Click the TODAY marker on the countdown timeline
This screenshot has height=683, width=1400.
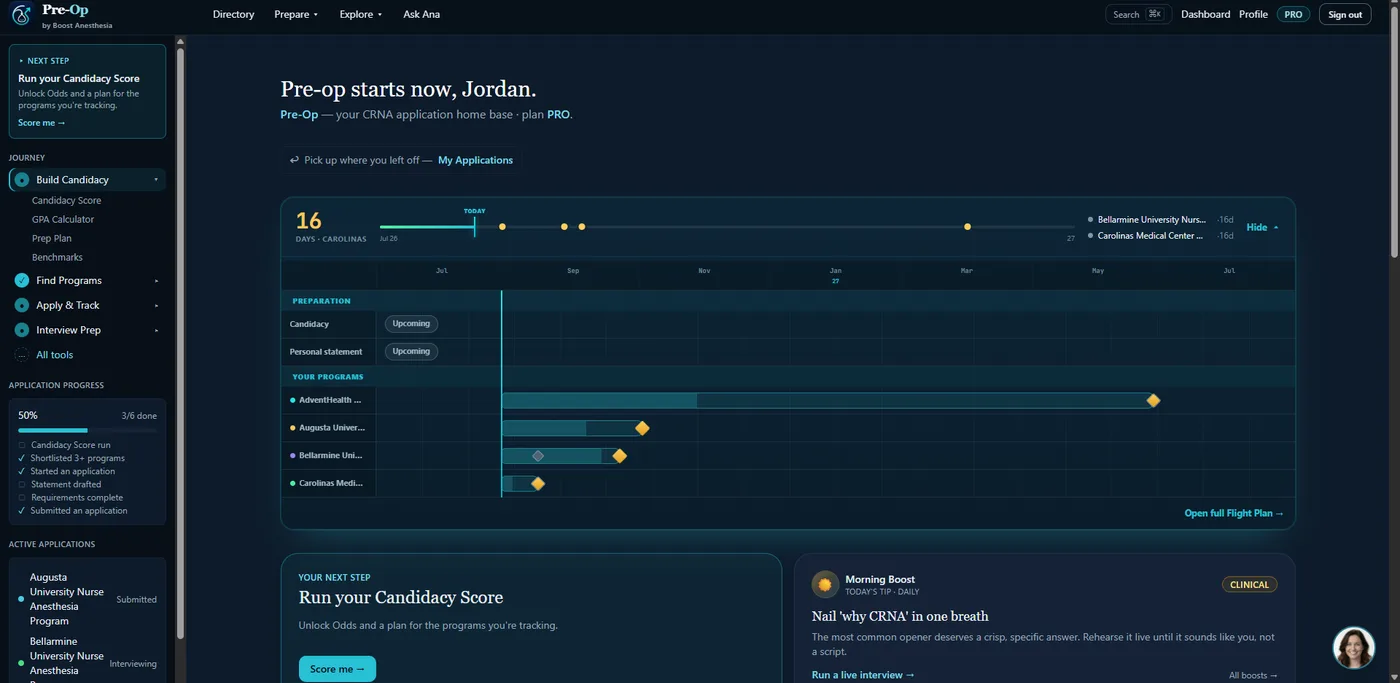[474, 222]
